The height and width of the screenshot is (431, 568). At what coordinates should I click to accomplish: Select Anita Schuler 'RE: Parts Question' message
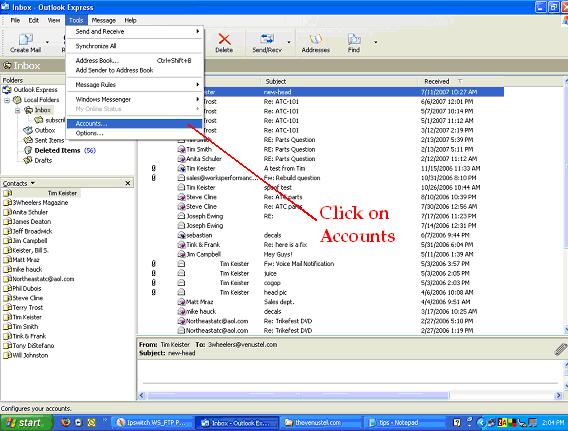(x=321, y=159)
